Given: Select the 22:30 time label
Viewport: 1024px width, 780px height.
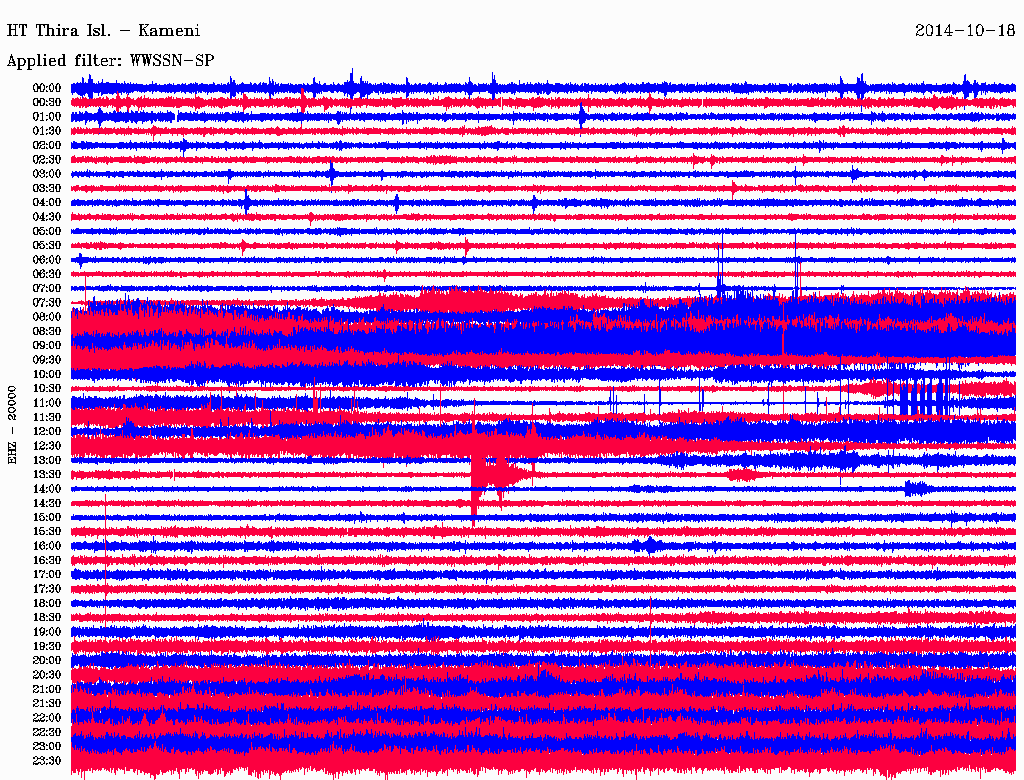Looking at the screenshot, I should [x=47, y=732].
